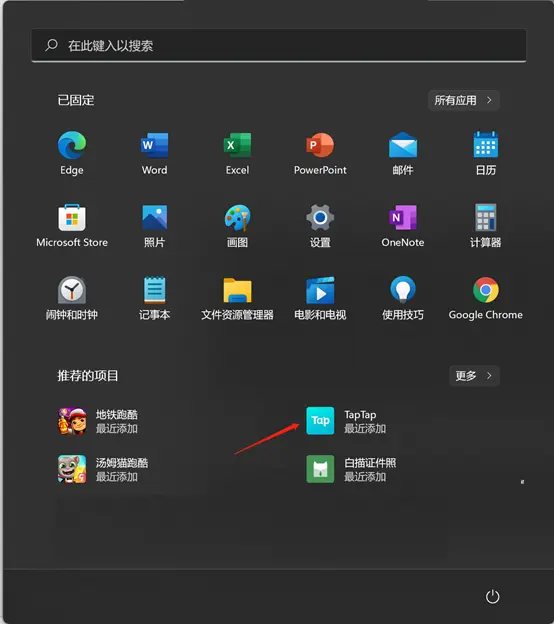Image resolution: width=554 pixels, height=624 pixels.
Task: Click the 在此键入以搜索 search field
Action: (x=279, y=45)
